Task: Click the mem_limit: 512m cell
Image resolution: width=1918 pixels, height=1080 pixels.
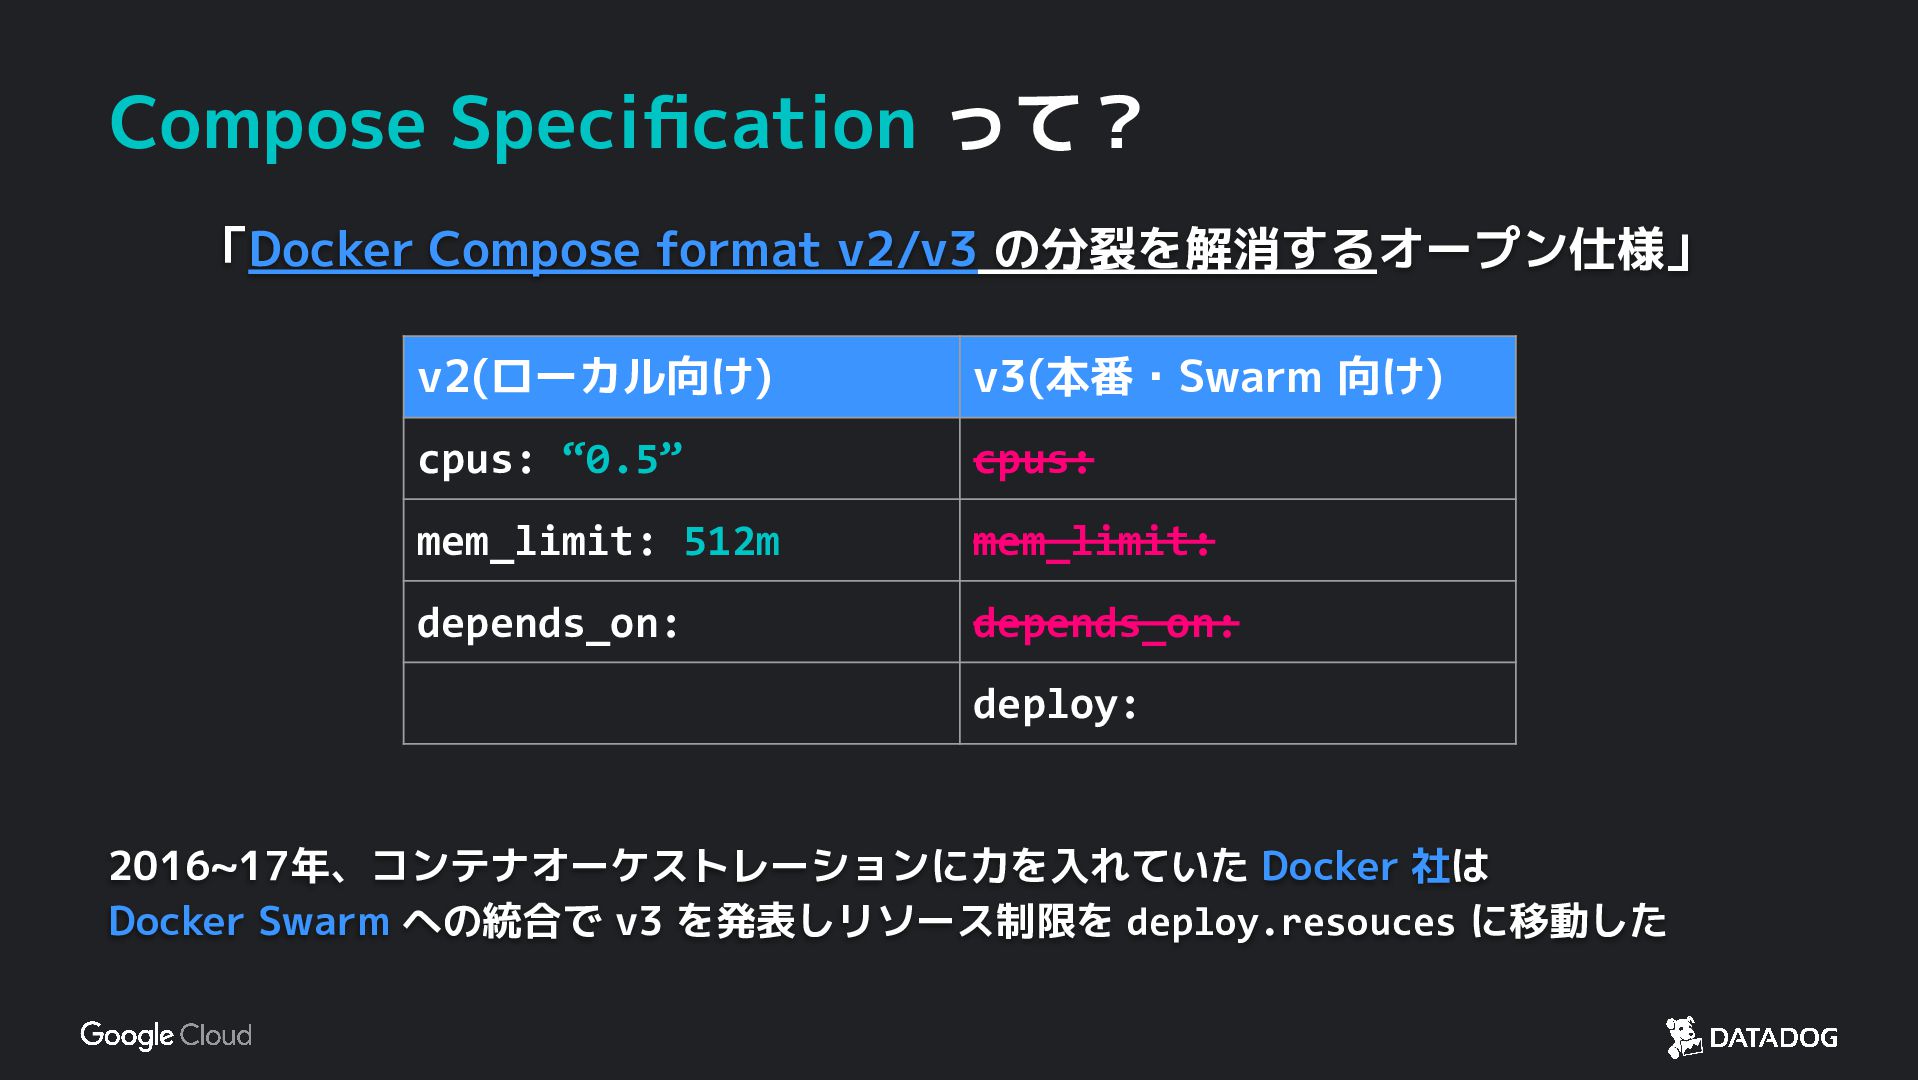Action: tap(598, 542)
